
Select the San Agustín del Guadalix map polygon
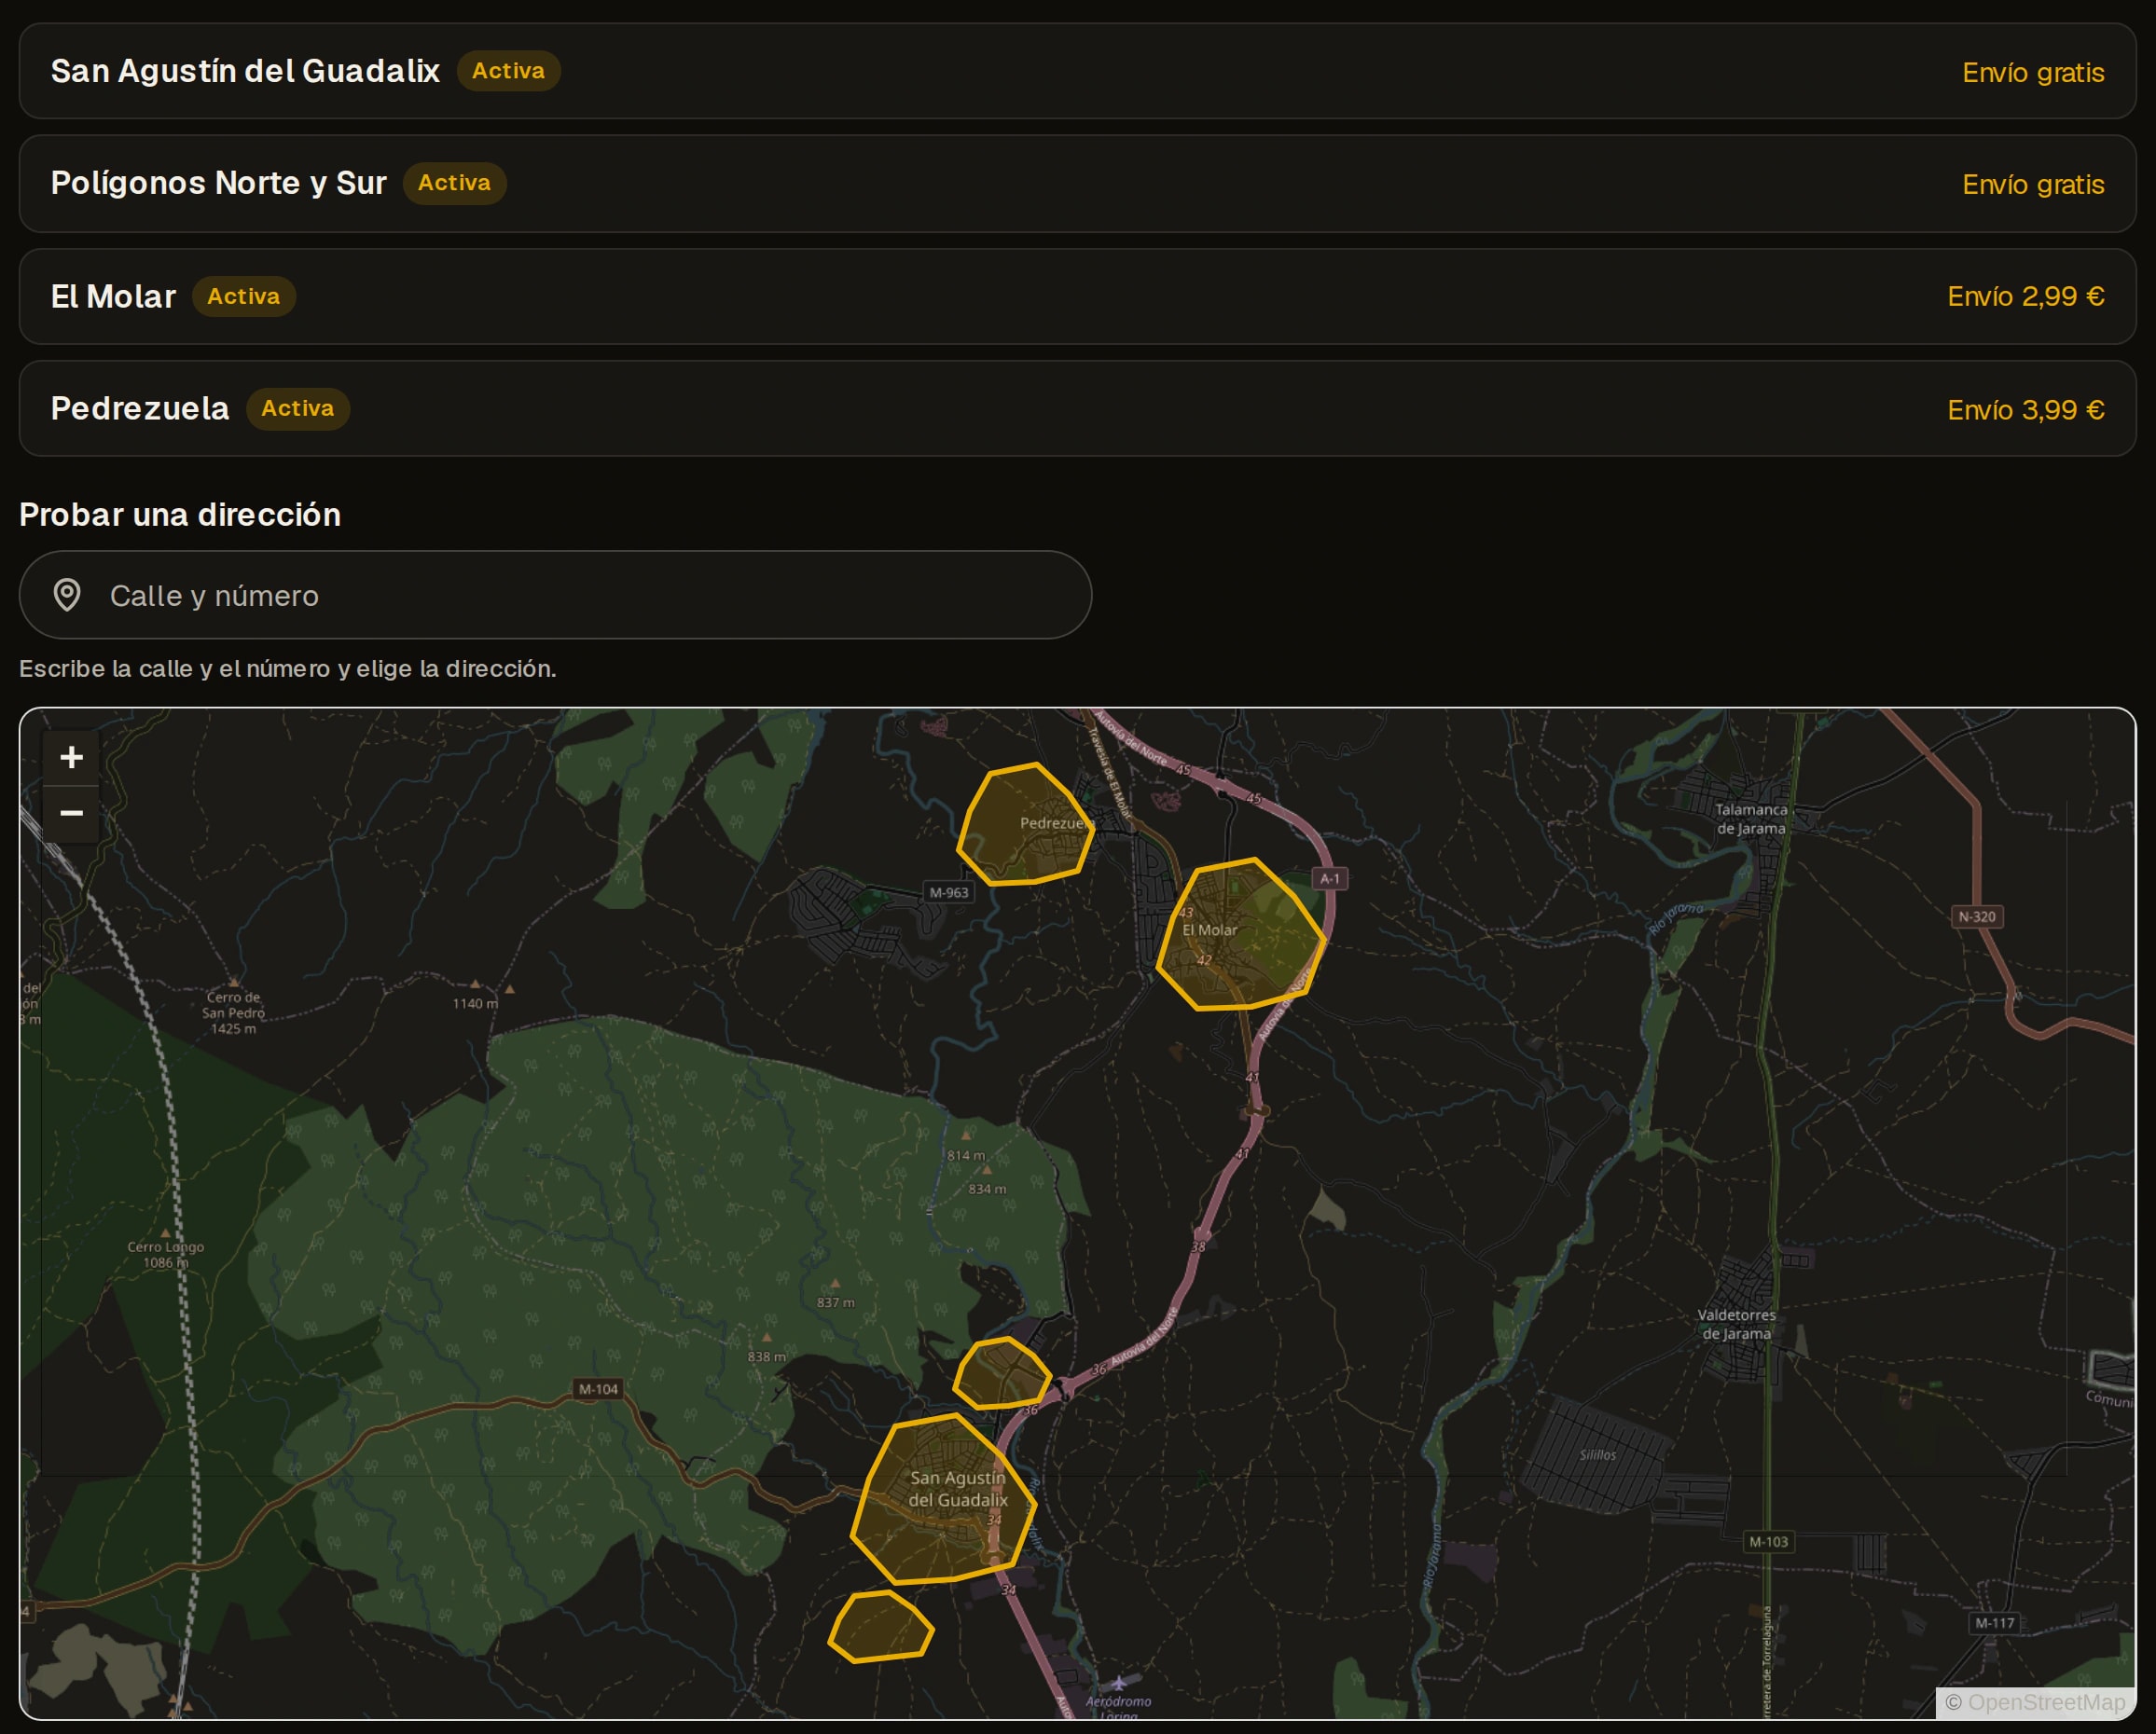944,1500
